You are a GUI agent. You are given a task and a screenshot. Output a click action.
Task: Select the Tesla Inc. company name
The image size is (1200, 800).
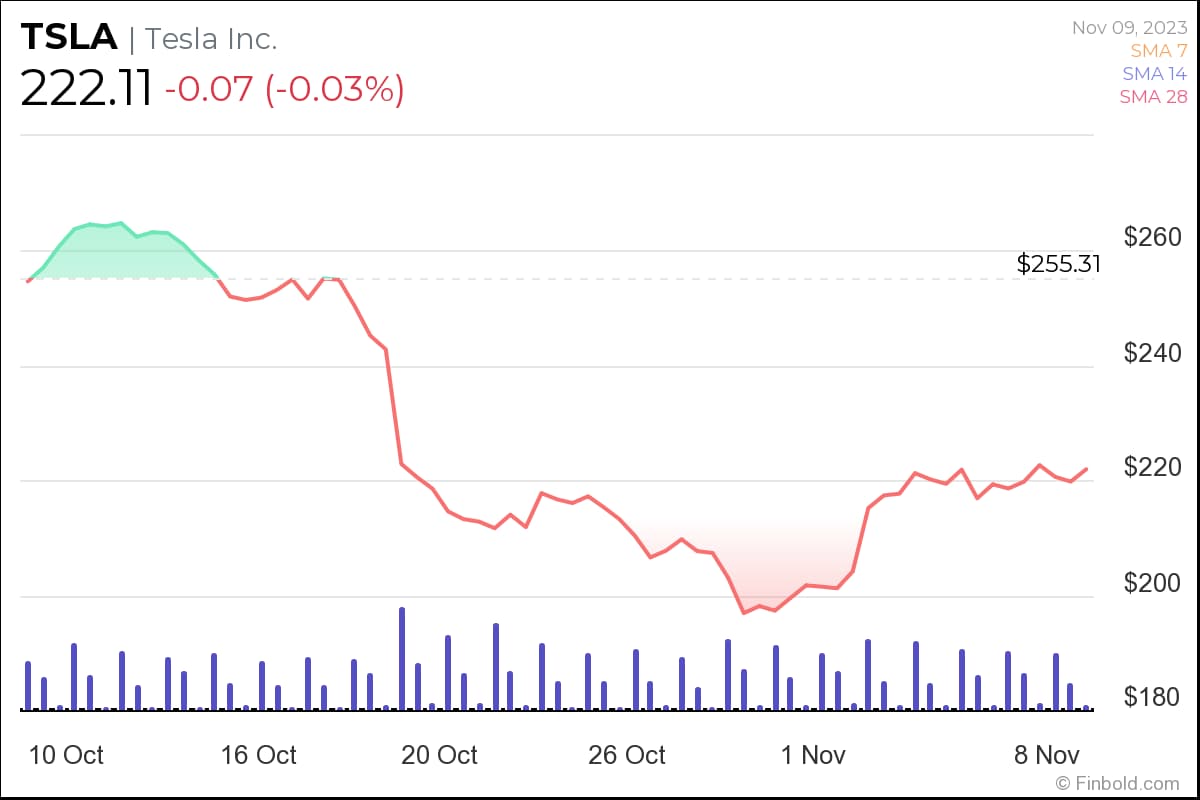click(x=211, y=39)
